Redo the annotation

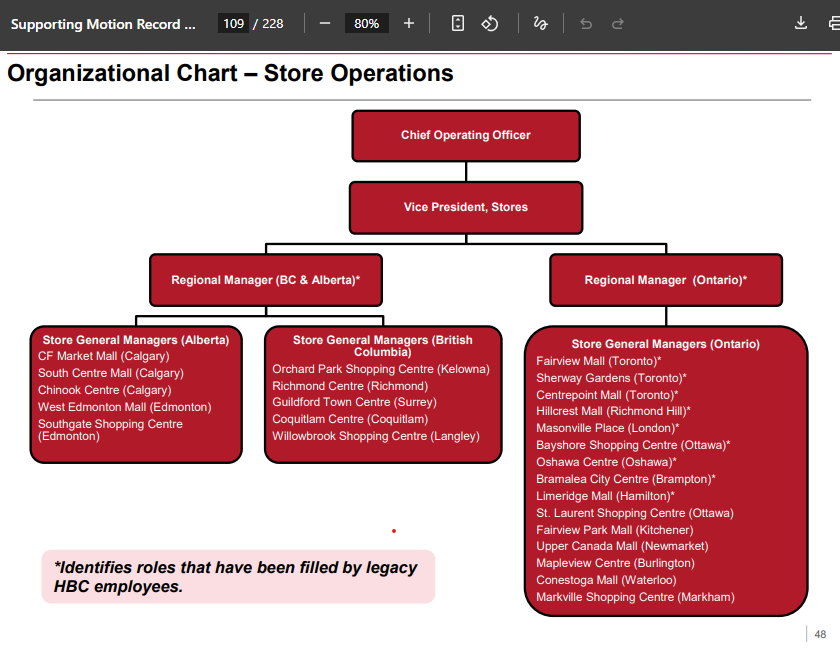[x=618, y=24]
